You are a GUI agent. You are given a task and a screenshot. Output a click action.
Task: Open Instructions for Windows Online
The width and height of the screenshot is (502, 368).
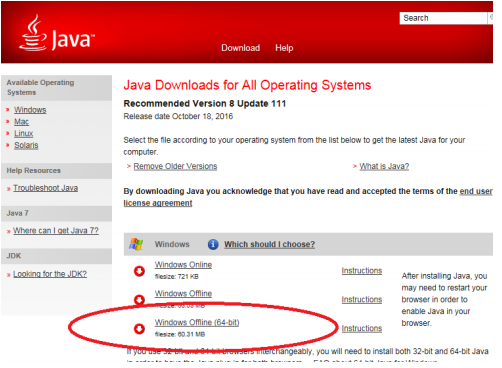[x=362, y=271]
